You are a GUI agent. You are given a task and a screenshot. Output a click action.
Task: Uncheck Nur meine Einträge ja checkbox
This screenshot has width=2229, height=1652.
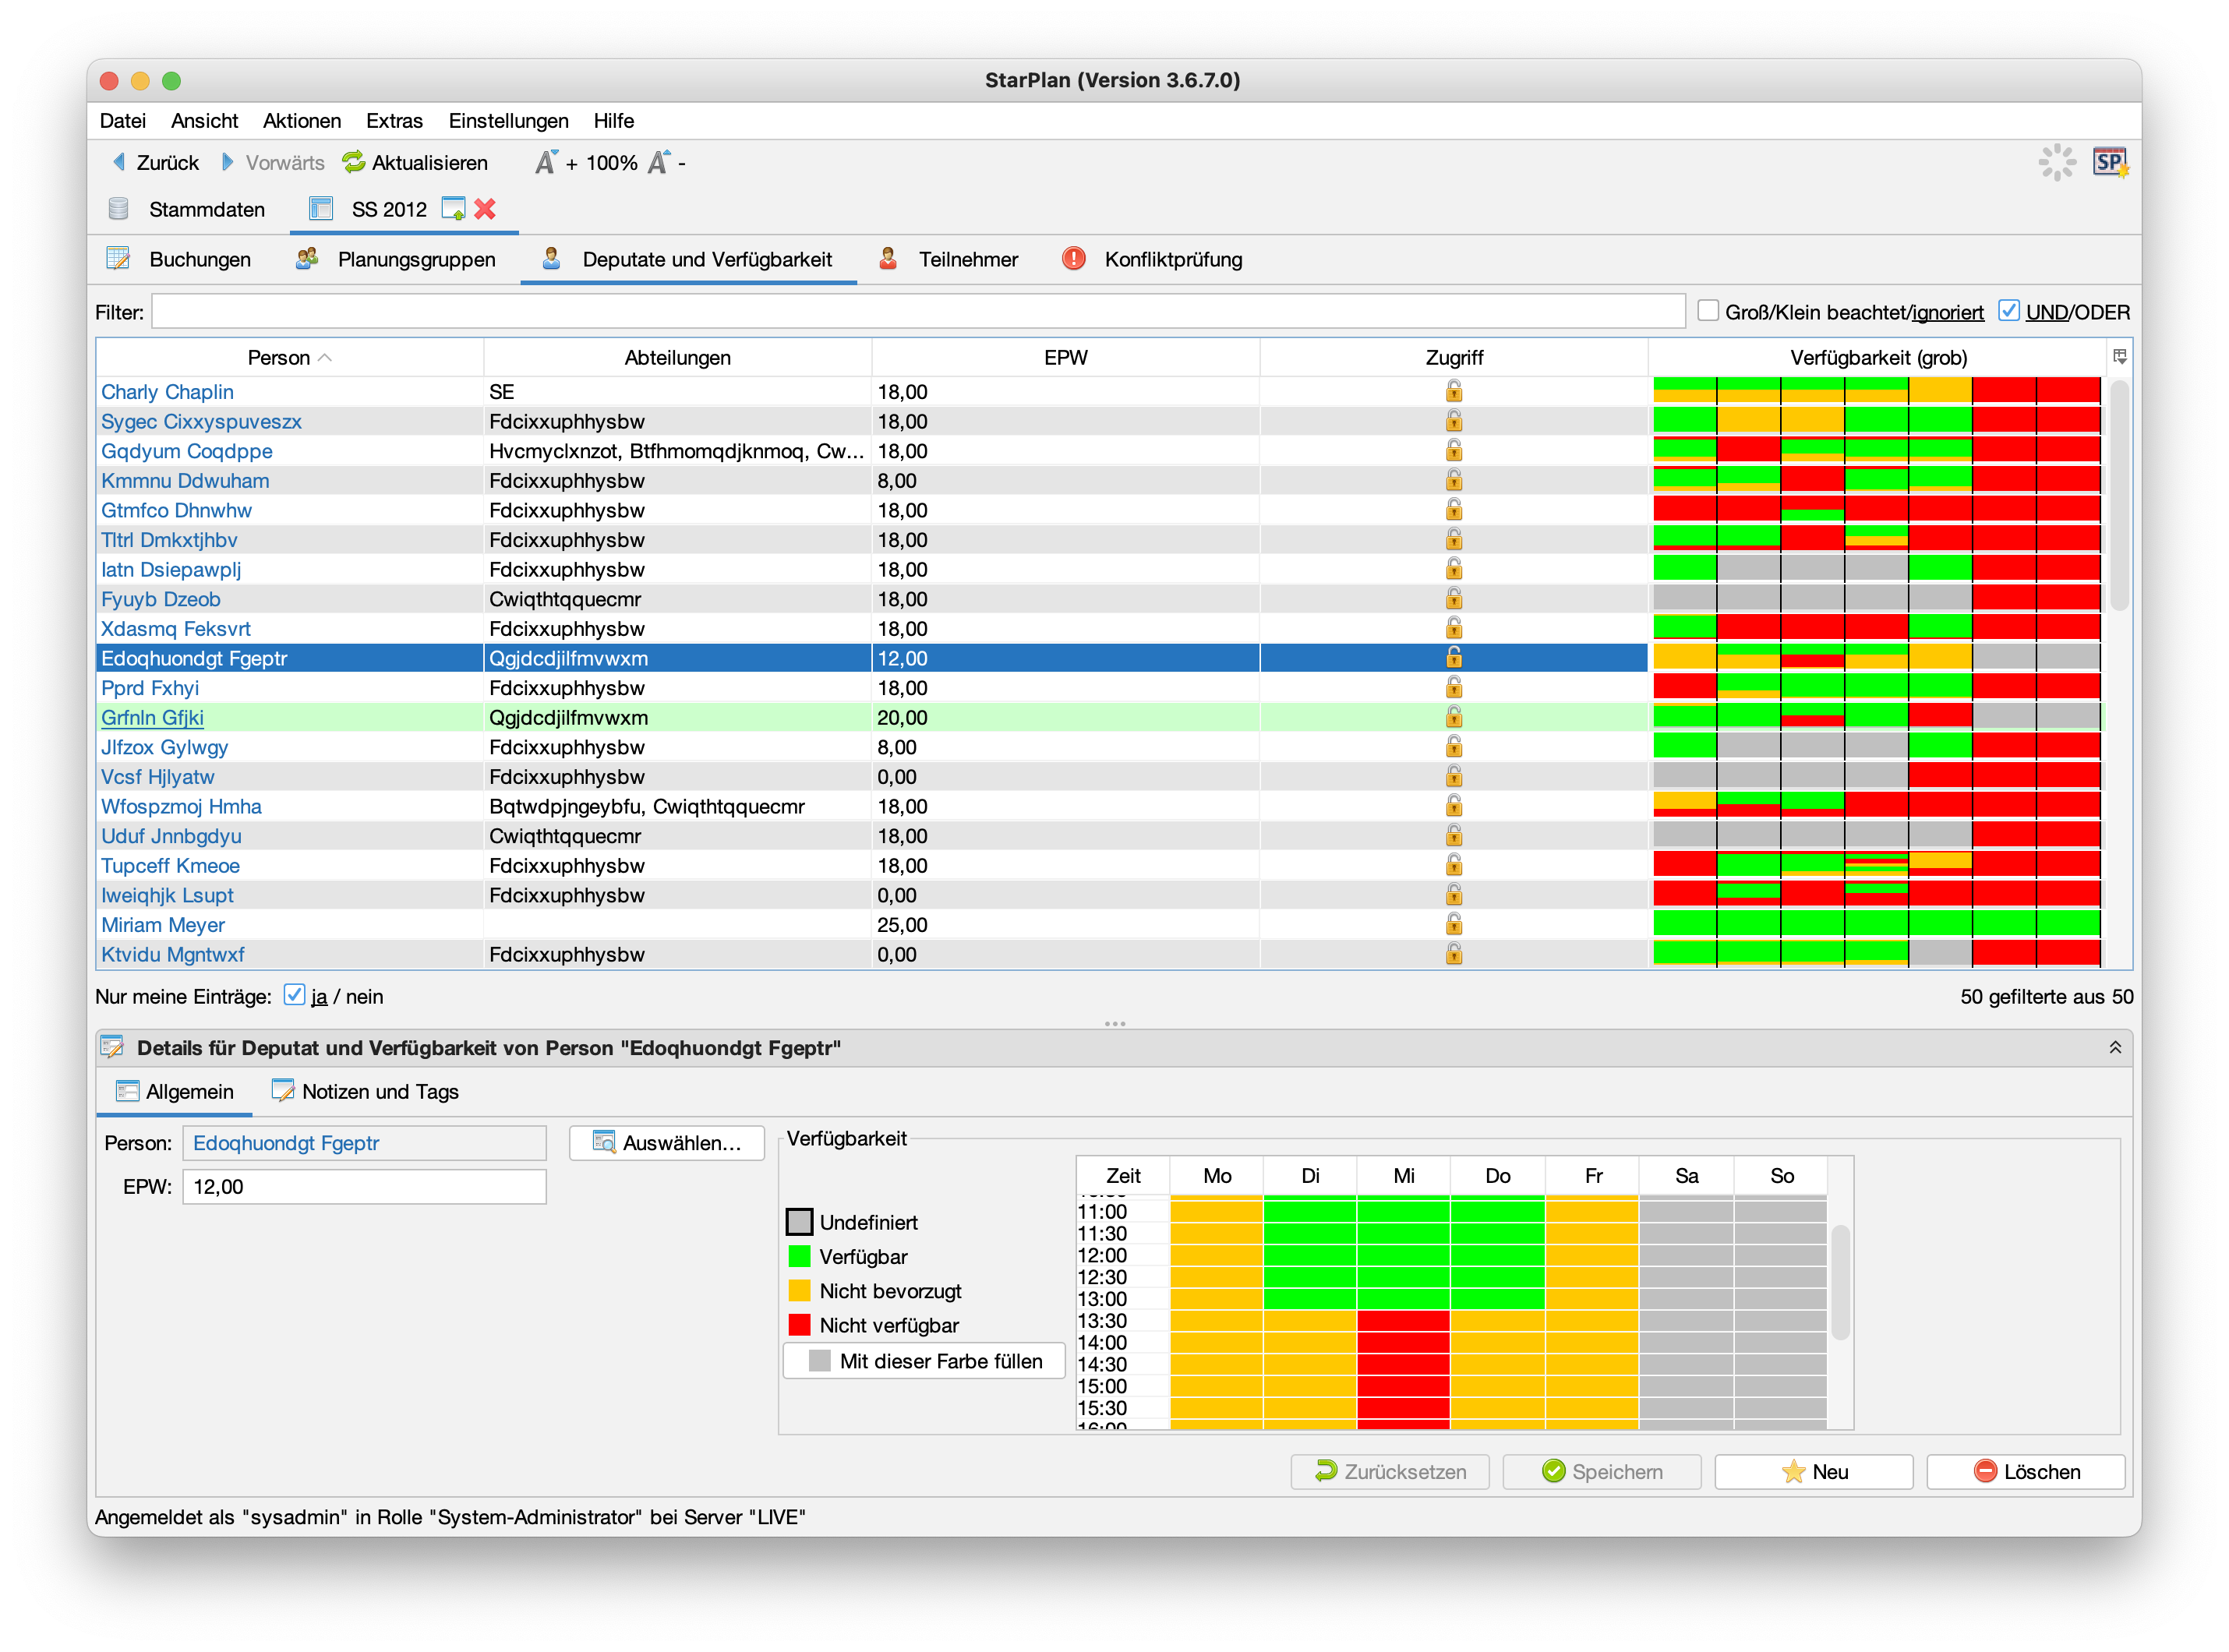click(294, 995)
